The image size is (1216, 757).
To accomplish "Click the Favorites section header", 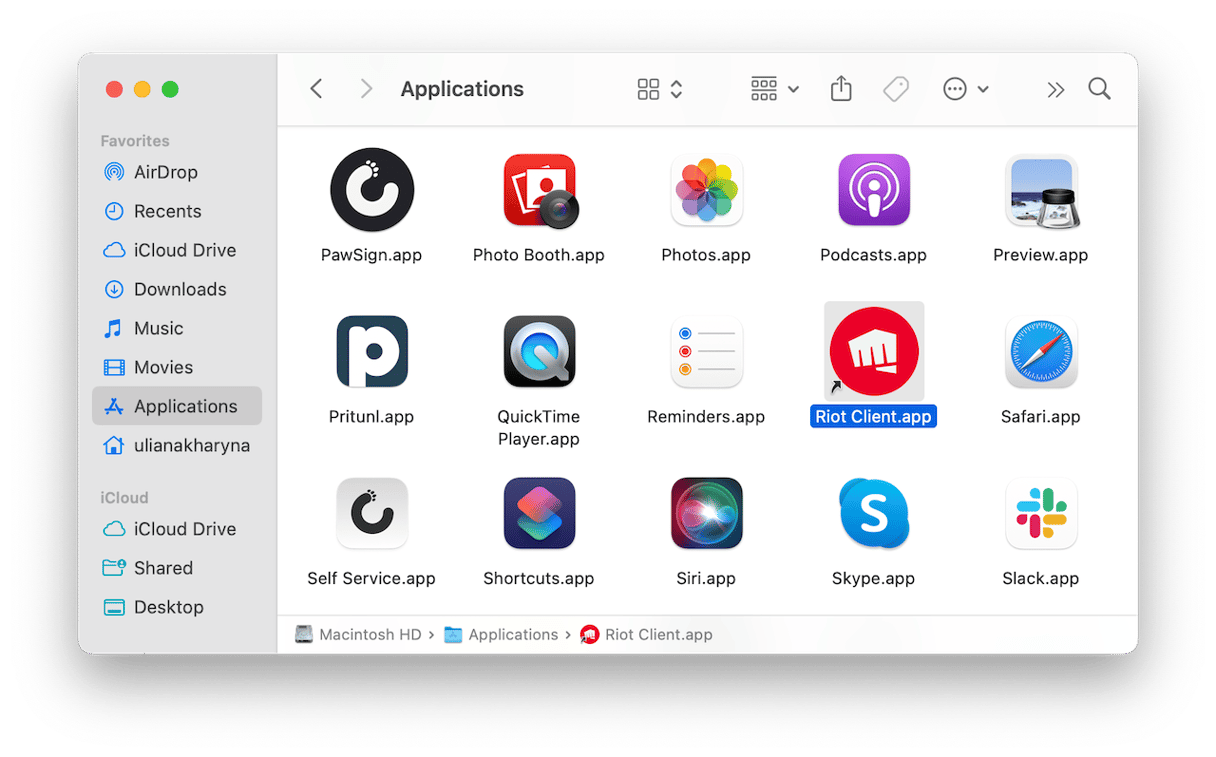I will 135,141.
